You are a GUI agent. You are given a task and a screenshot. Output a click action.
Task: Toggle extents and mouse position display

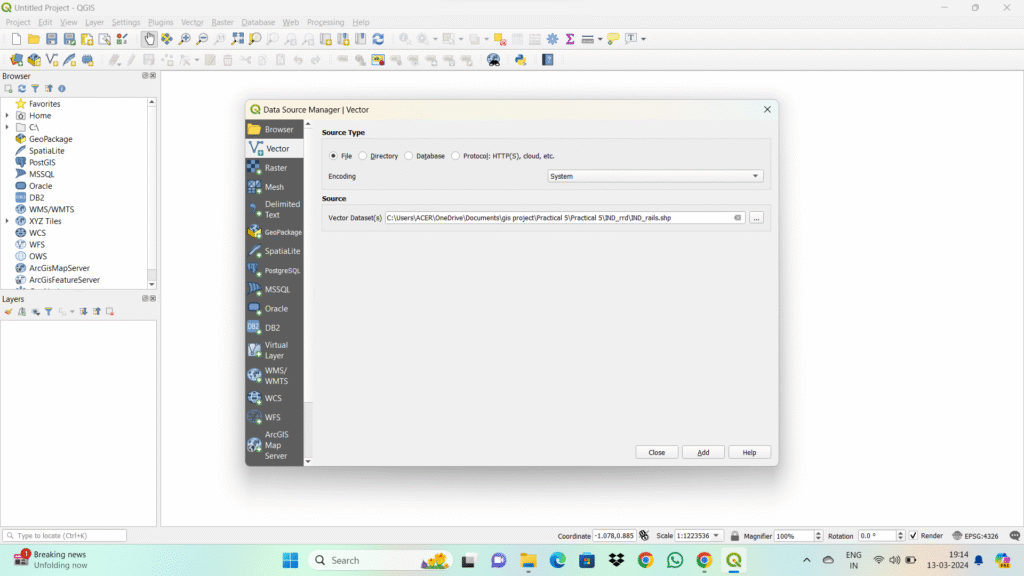pos(645,536)
